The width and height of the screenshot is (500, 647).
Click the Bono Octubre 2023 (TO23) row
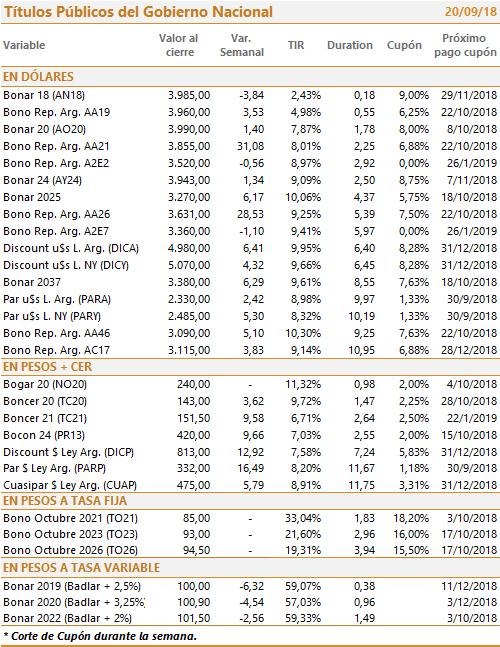(x=250, y=534)
